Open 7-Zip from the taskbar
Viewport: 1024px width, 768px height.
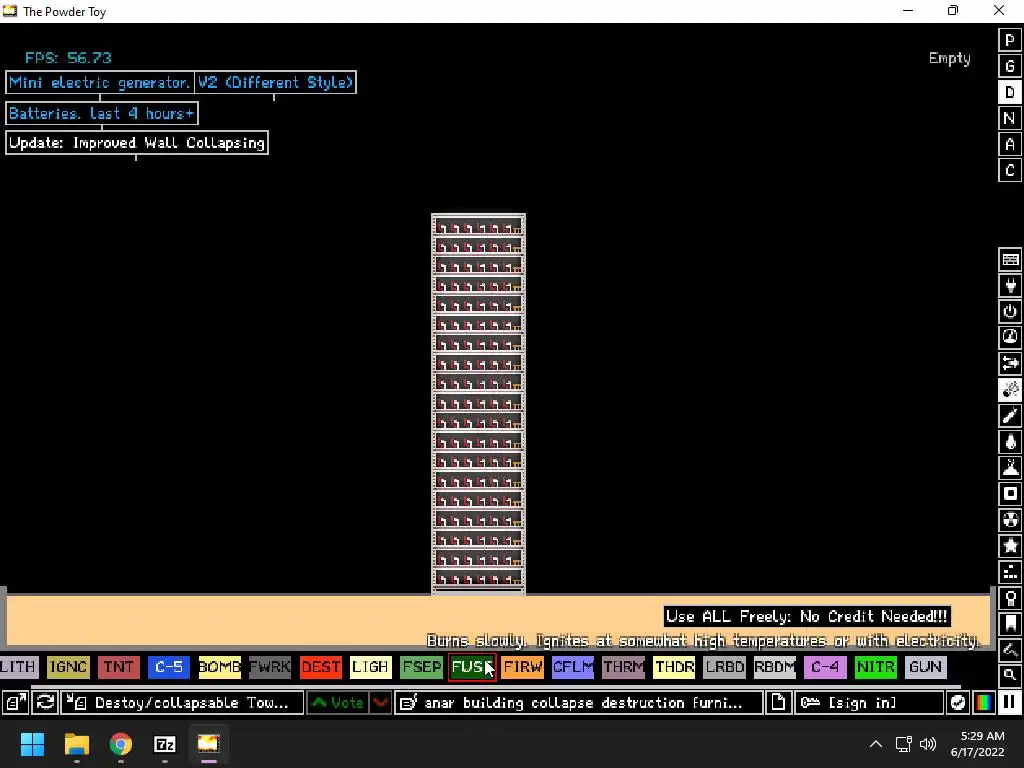[165, 744]
